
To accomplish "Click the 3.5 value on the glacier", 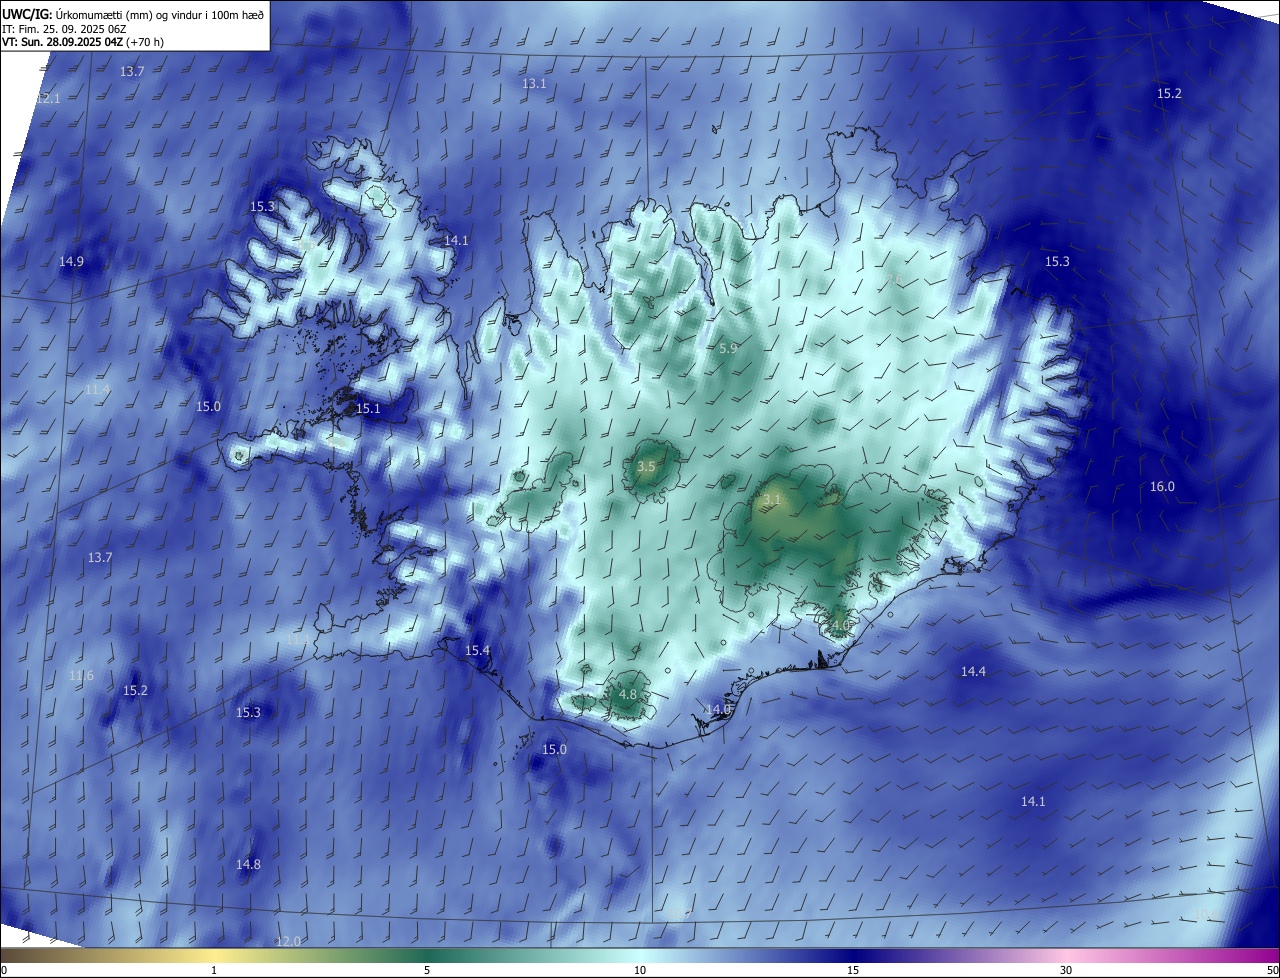I will click(x=646, y=467).
